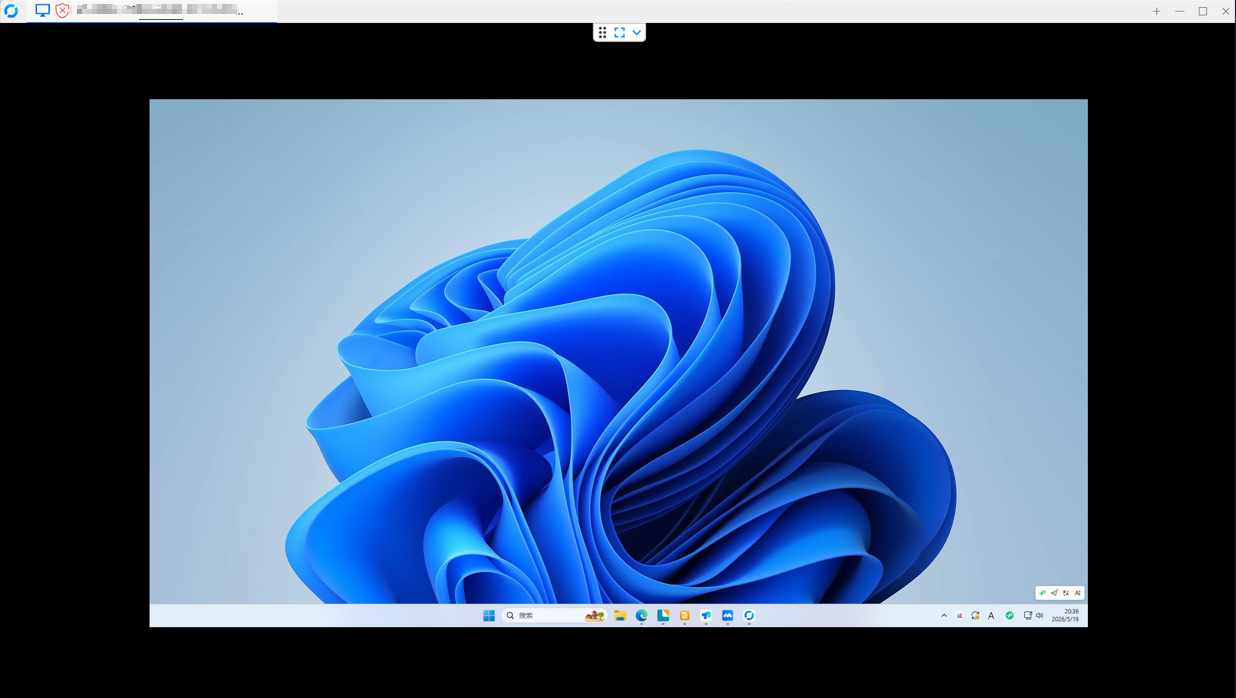Add a new session with plus button
The image size is (1236, 698).
(x=1156, y=11)
